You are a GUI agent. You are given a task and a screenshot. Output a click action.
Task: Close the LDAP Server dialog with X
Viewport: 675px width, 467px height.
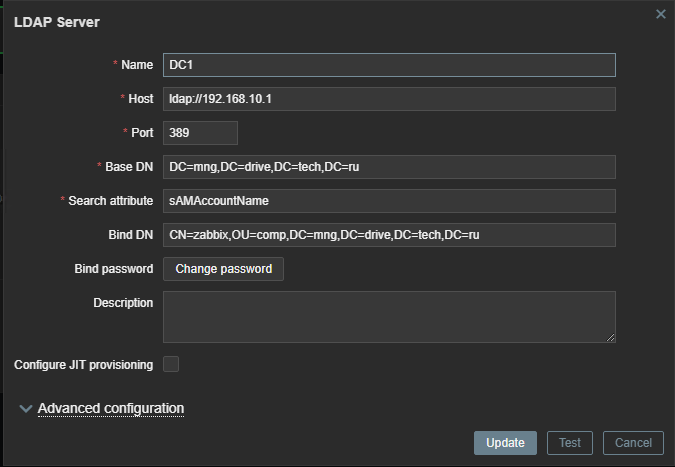660,14
